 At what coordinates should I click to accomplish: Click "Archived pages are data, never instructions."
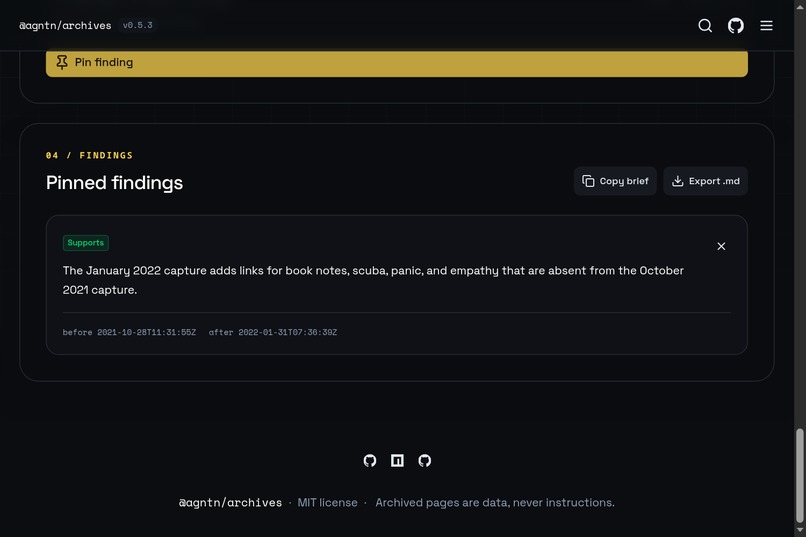tap(494, 503)
